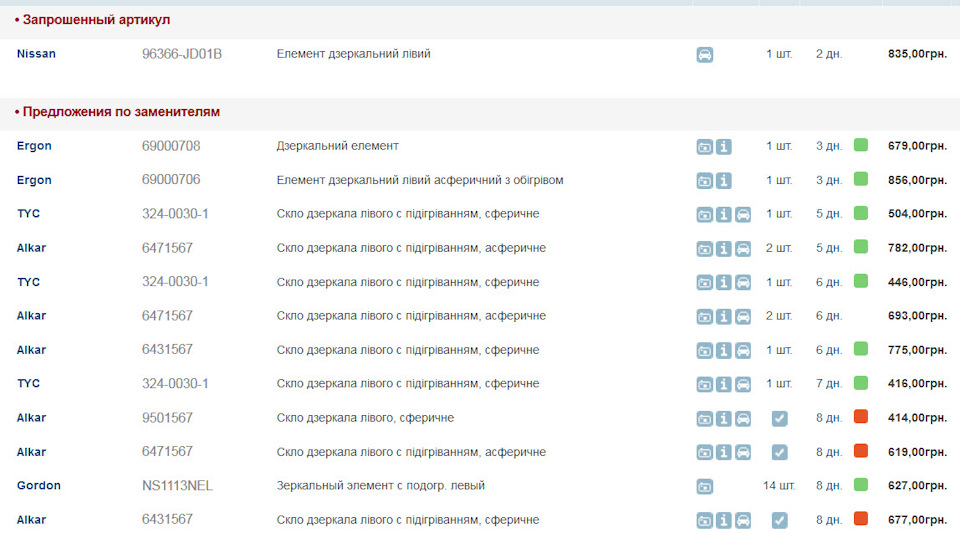The height and width of the screenshot is (533, 960).
Task: Click description 'Дзеркальний елемент'
Action: 337,146
